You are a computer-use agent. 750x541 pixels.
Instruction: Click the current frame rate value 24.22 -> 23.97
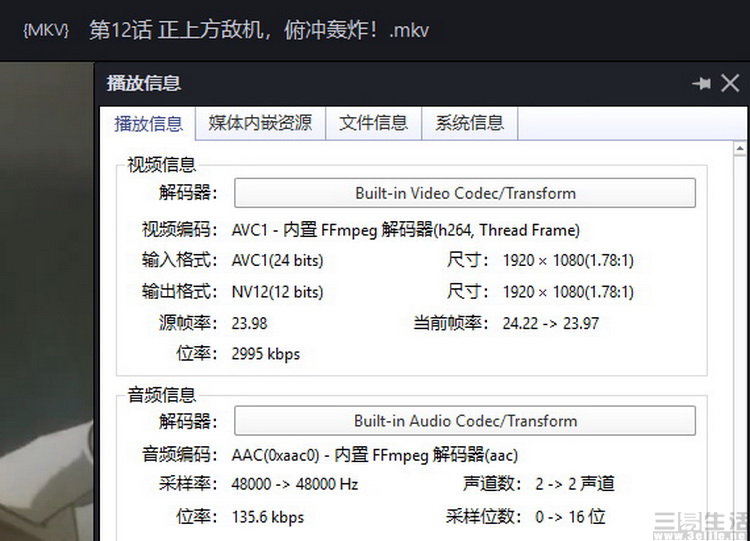tap(551, 323)
